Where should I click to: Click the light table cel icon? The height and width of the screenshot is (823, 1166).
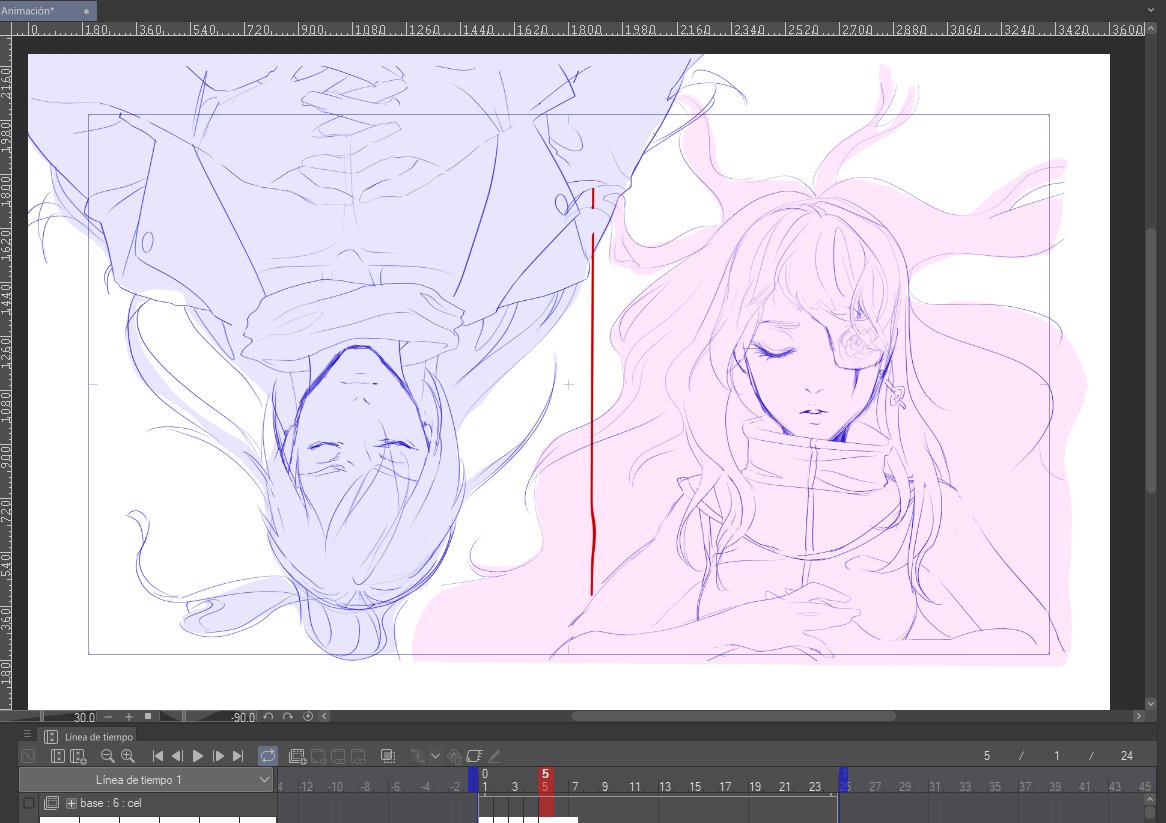[x=474, y=756]
